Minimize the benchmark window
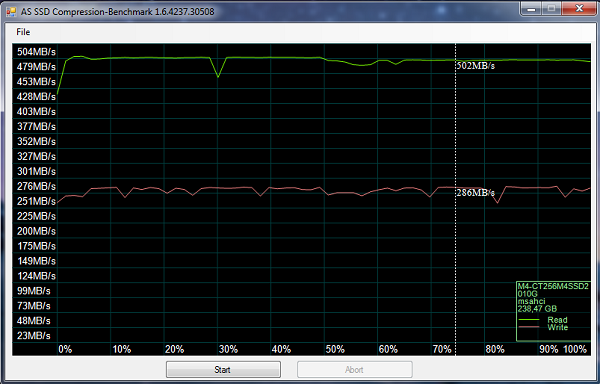 coord(531,8)
